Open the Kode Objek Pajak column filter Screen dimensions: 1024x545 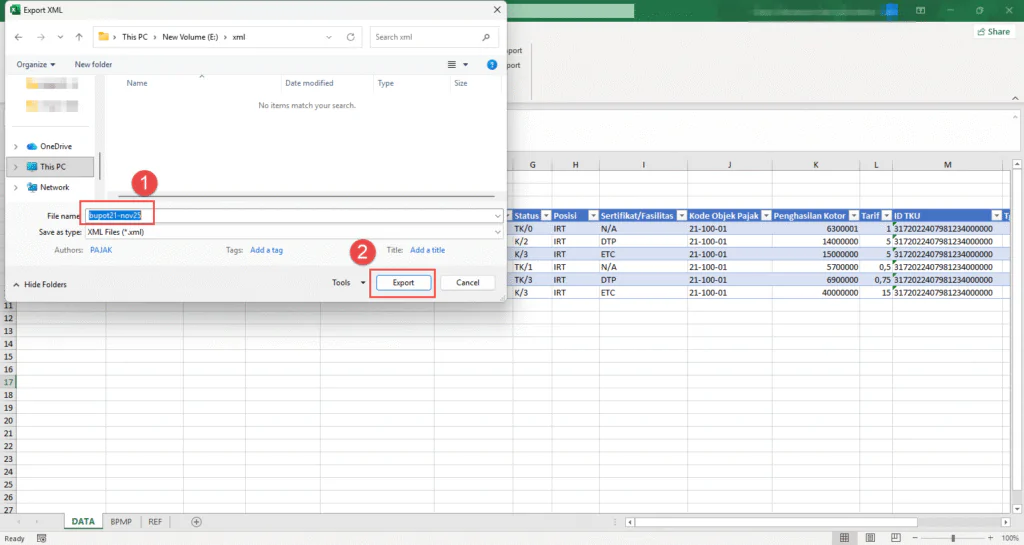tap(766, 215)
